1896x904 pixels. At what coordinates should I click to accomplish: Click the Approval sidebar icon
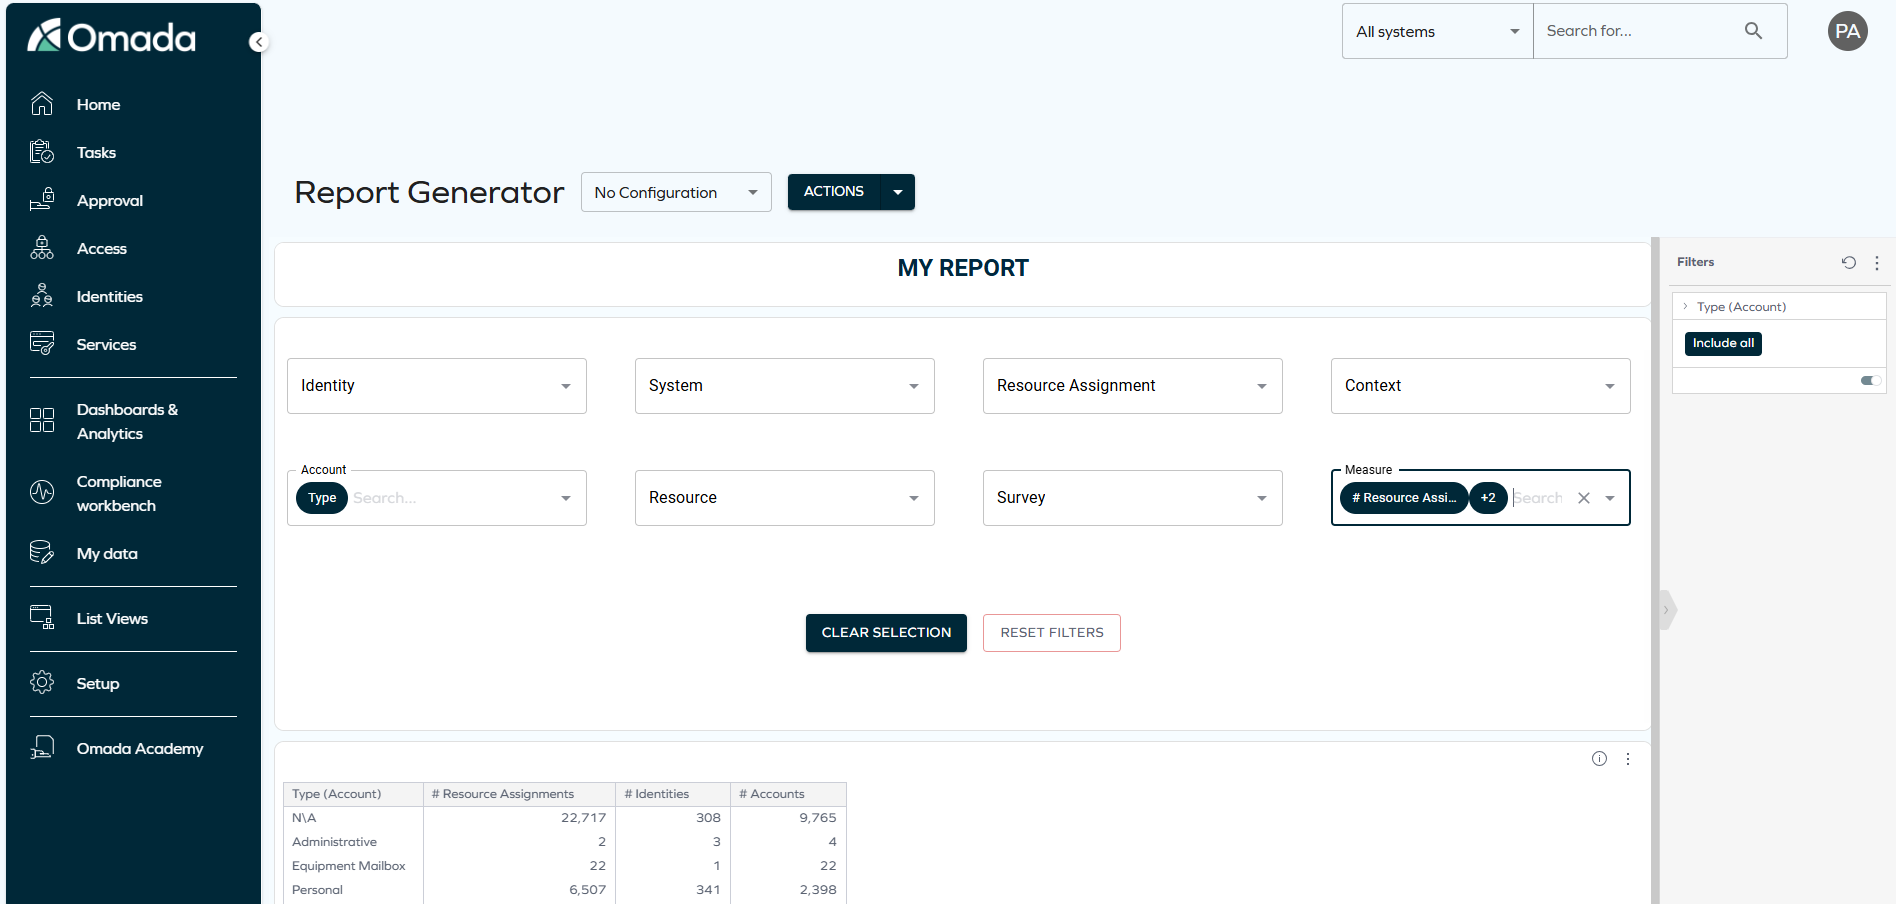click(x=42, y=199)
